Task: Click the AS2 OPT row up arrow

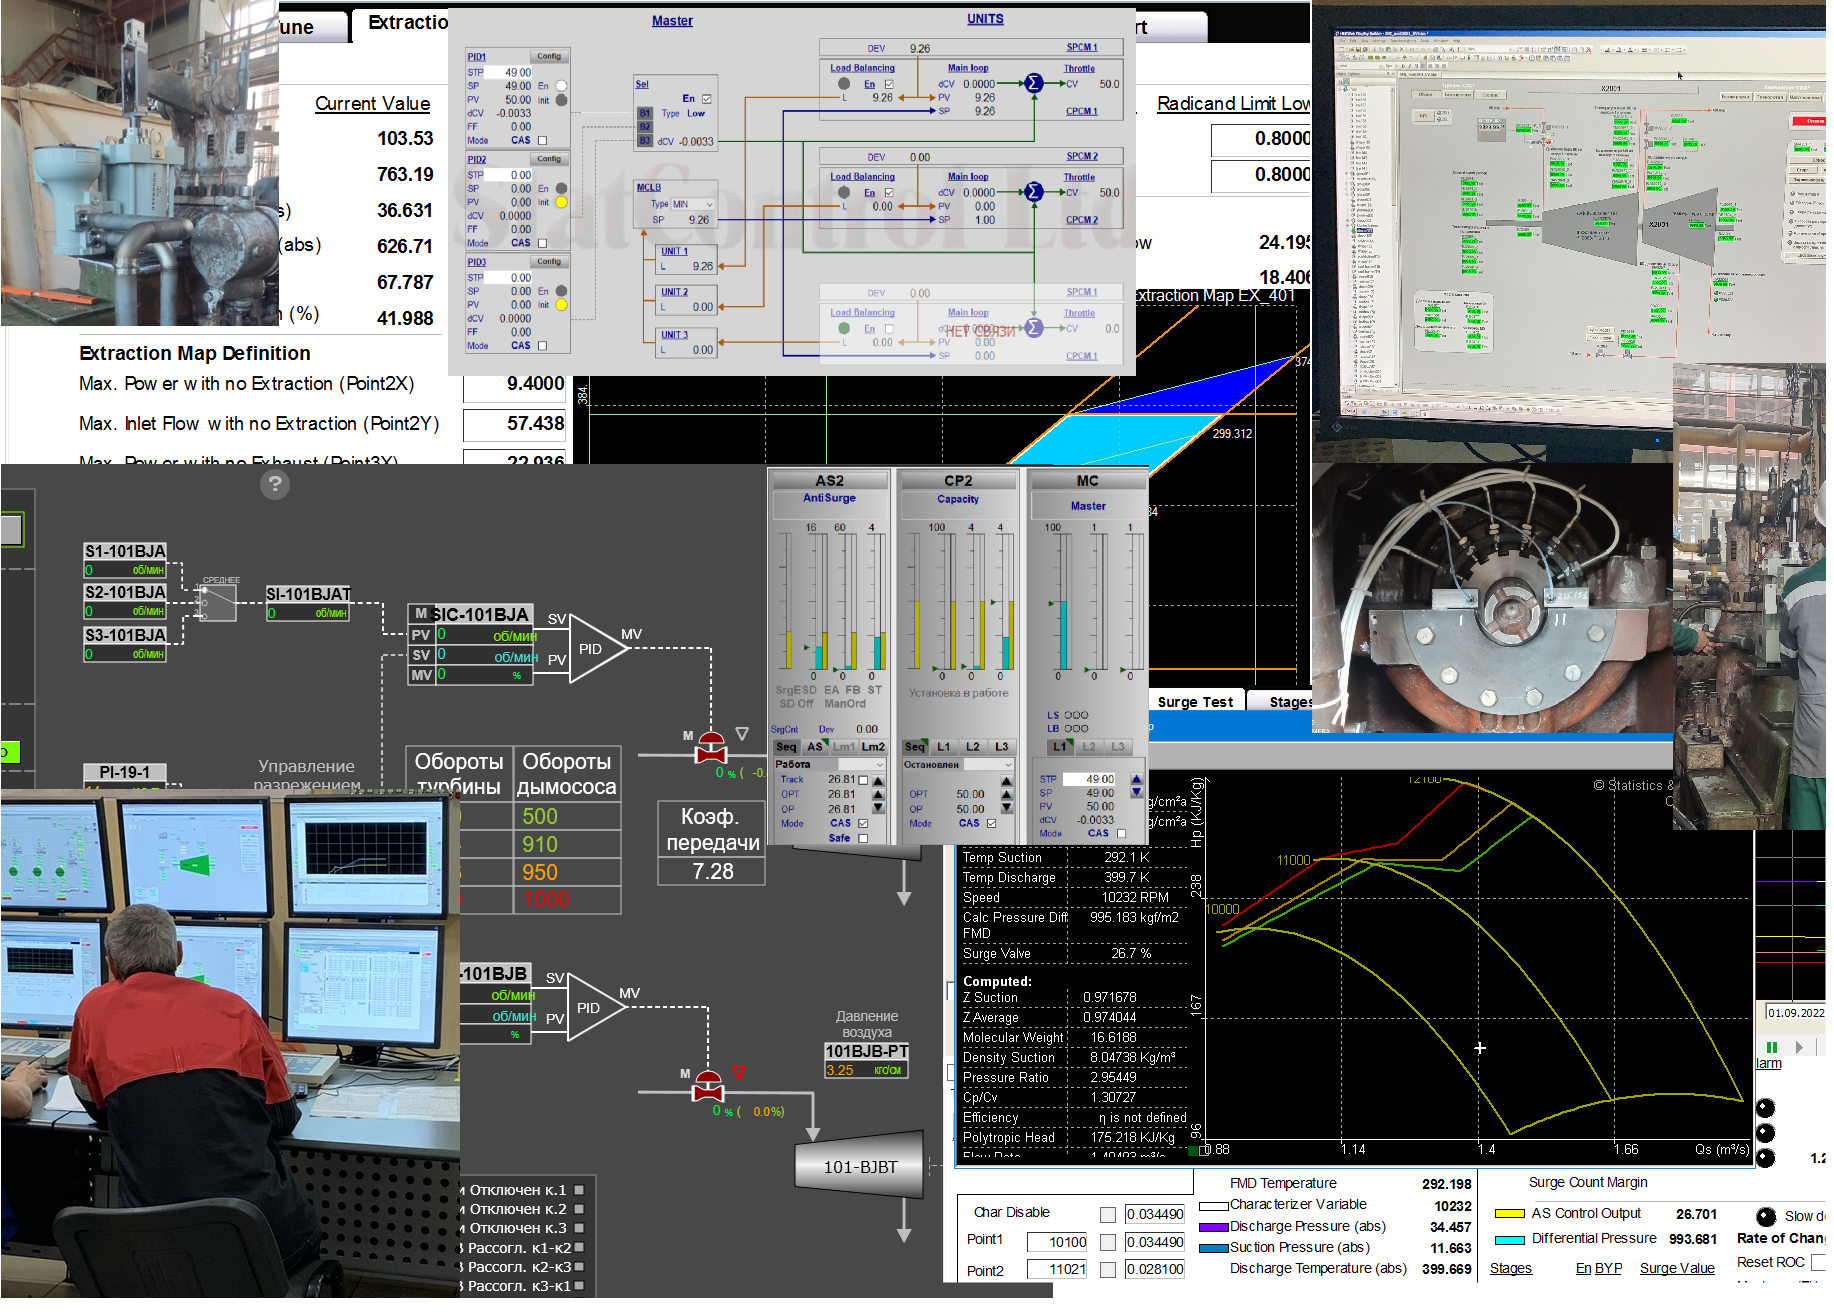Action: coord(878,795)
